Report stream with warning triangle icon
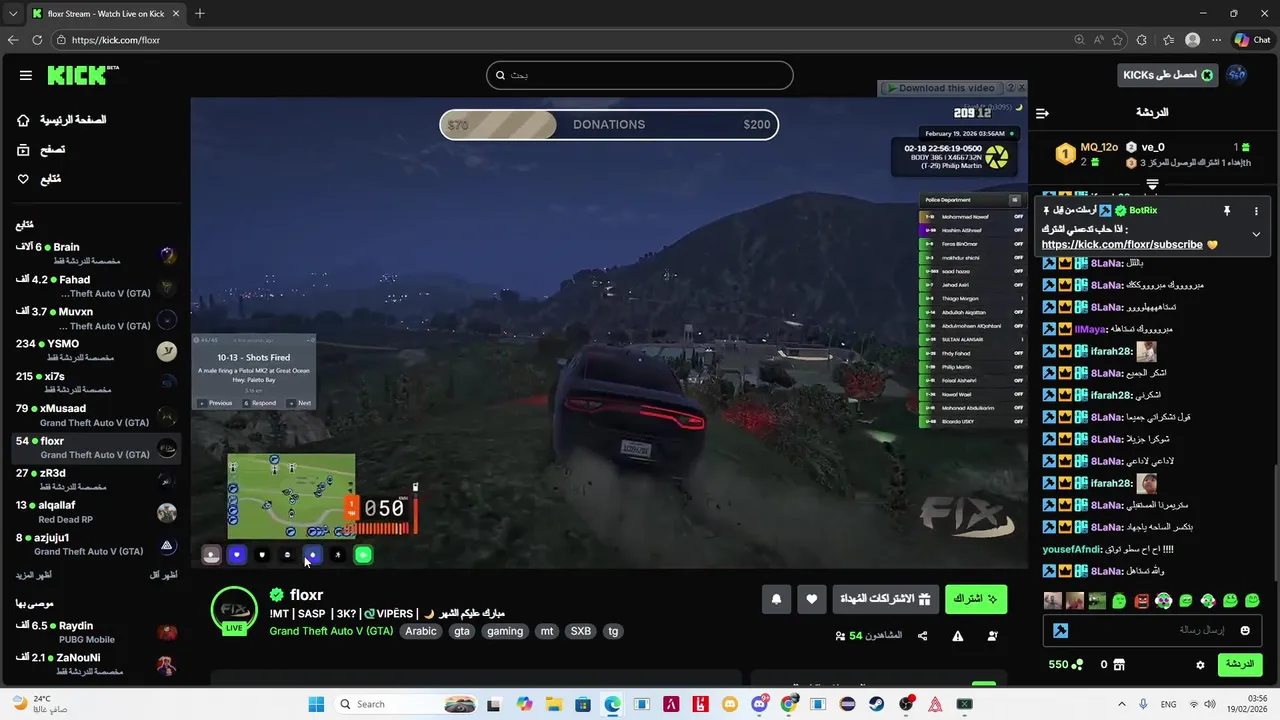 pyautogui.click(x=957, y=636)
